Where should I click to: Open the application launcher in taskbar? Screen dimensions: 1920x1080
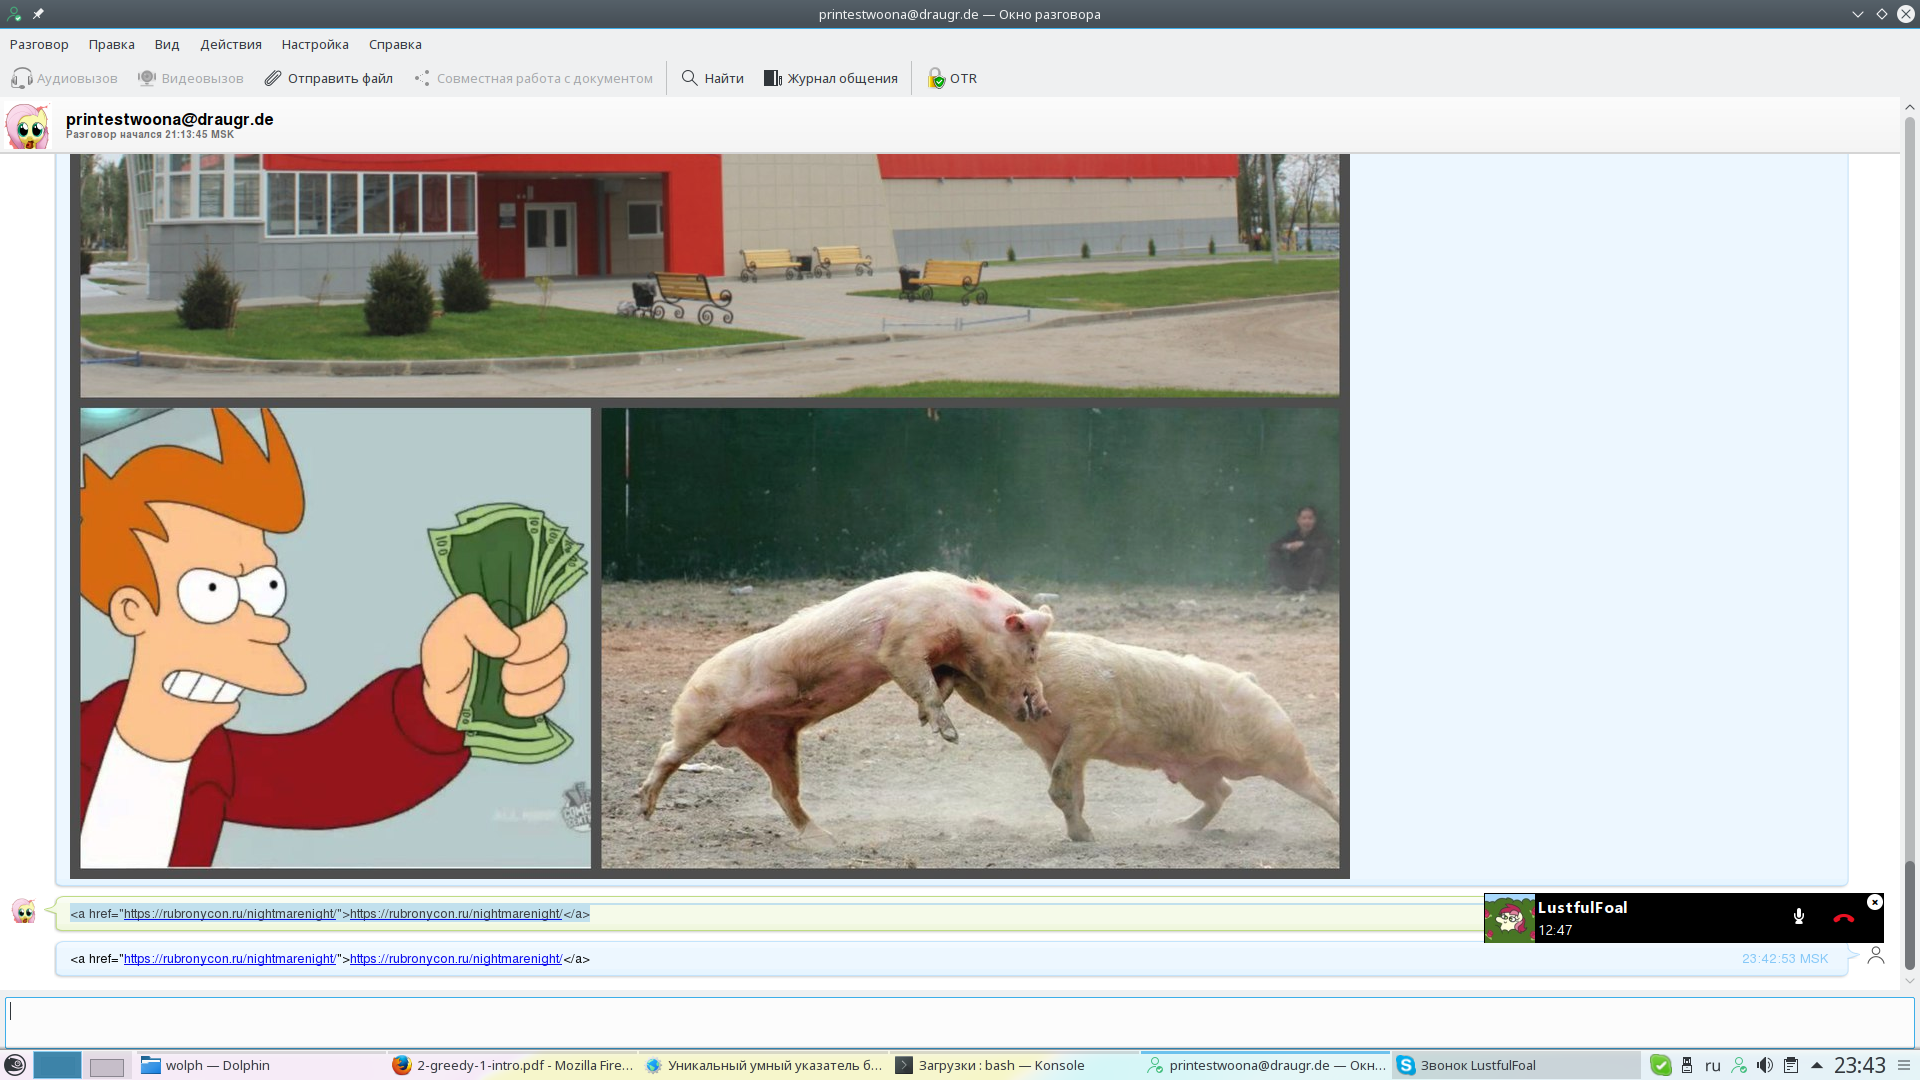tap(15, 1065)
